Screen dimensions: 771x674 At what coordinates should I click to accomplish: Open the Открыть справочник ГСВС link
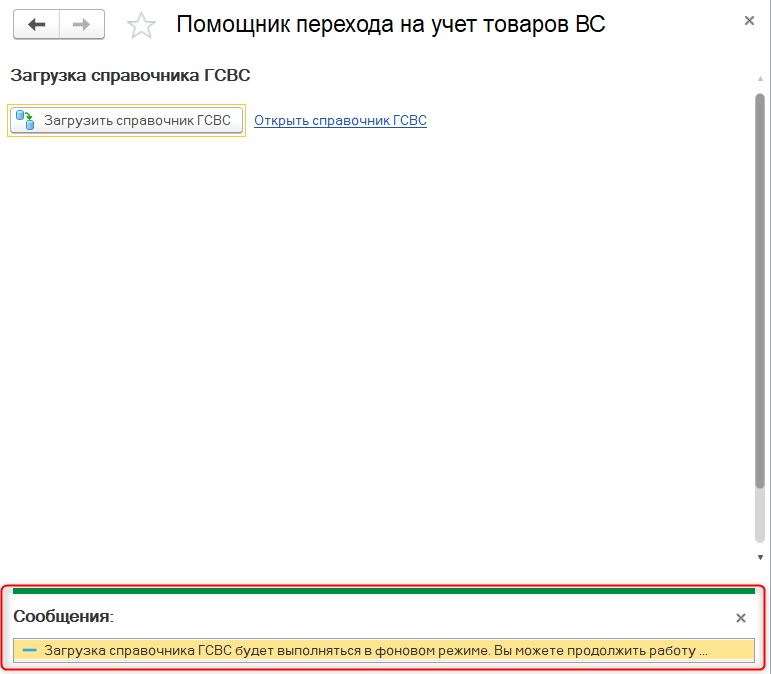[340, 120]
